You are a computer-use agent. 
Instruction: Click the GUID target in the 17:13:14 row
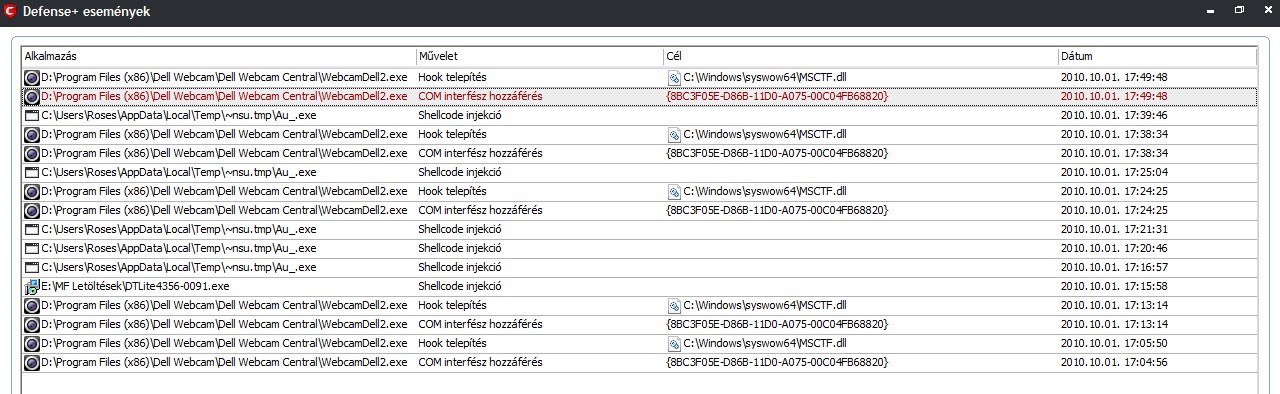[777, 324]
